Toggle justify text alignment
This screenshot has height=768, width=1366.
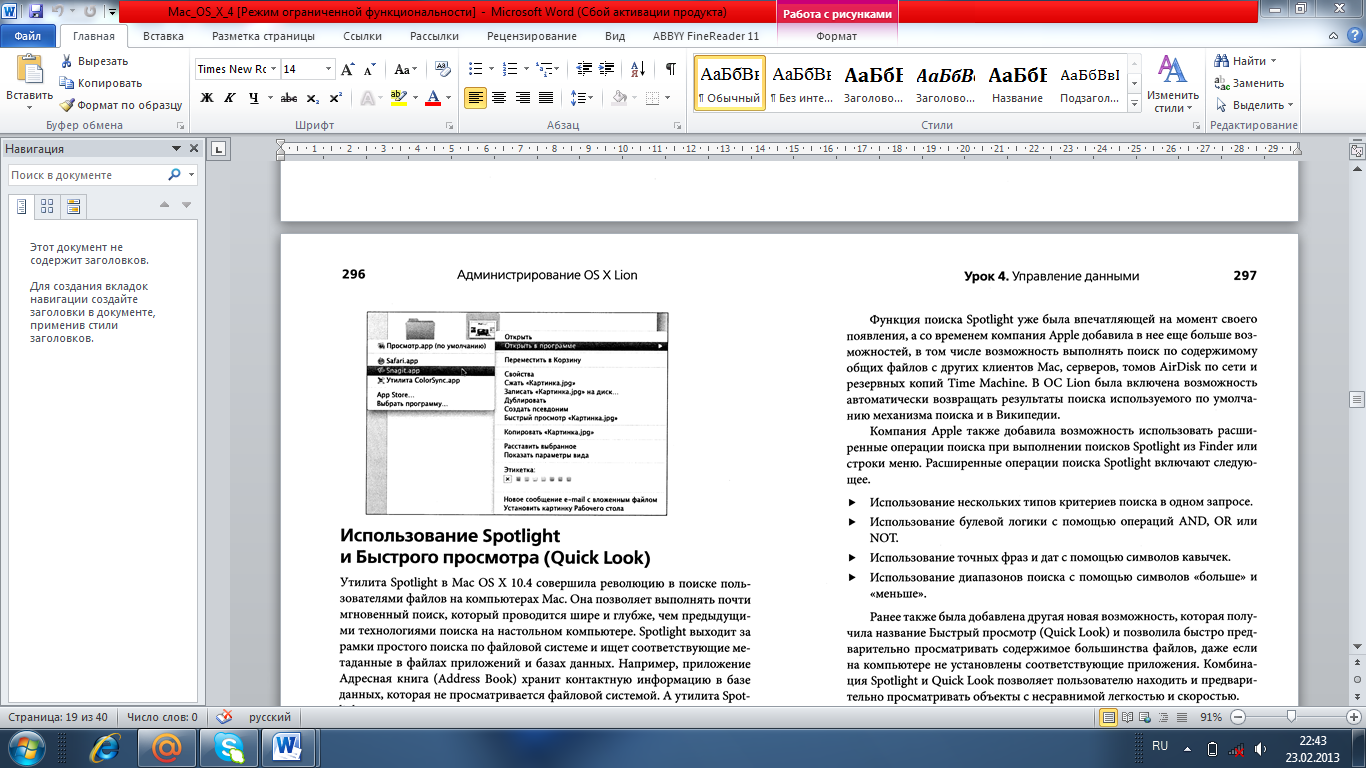546,98
